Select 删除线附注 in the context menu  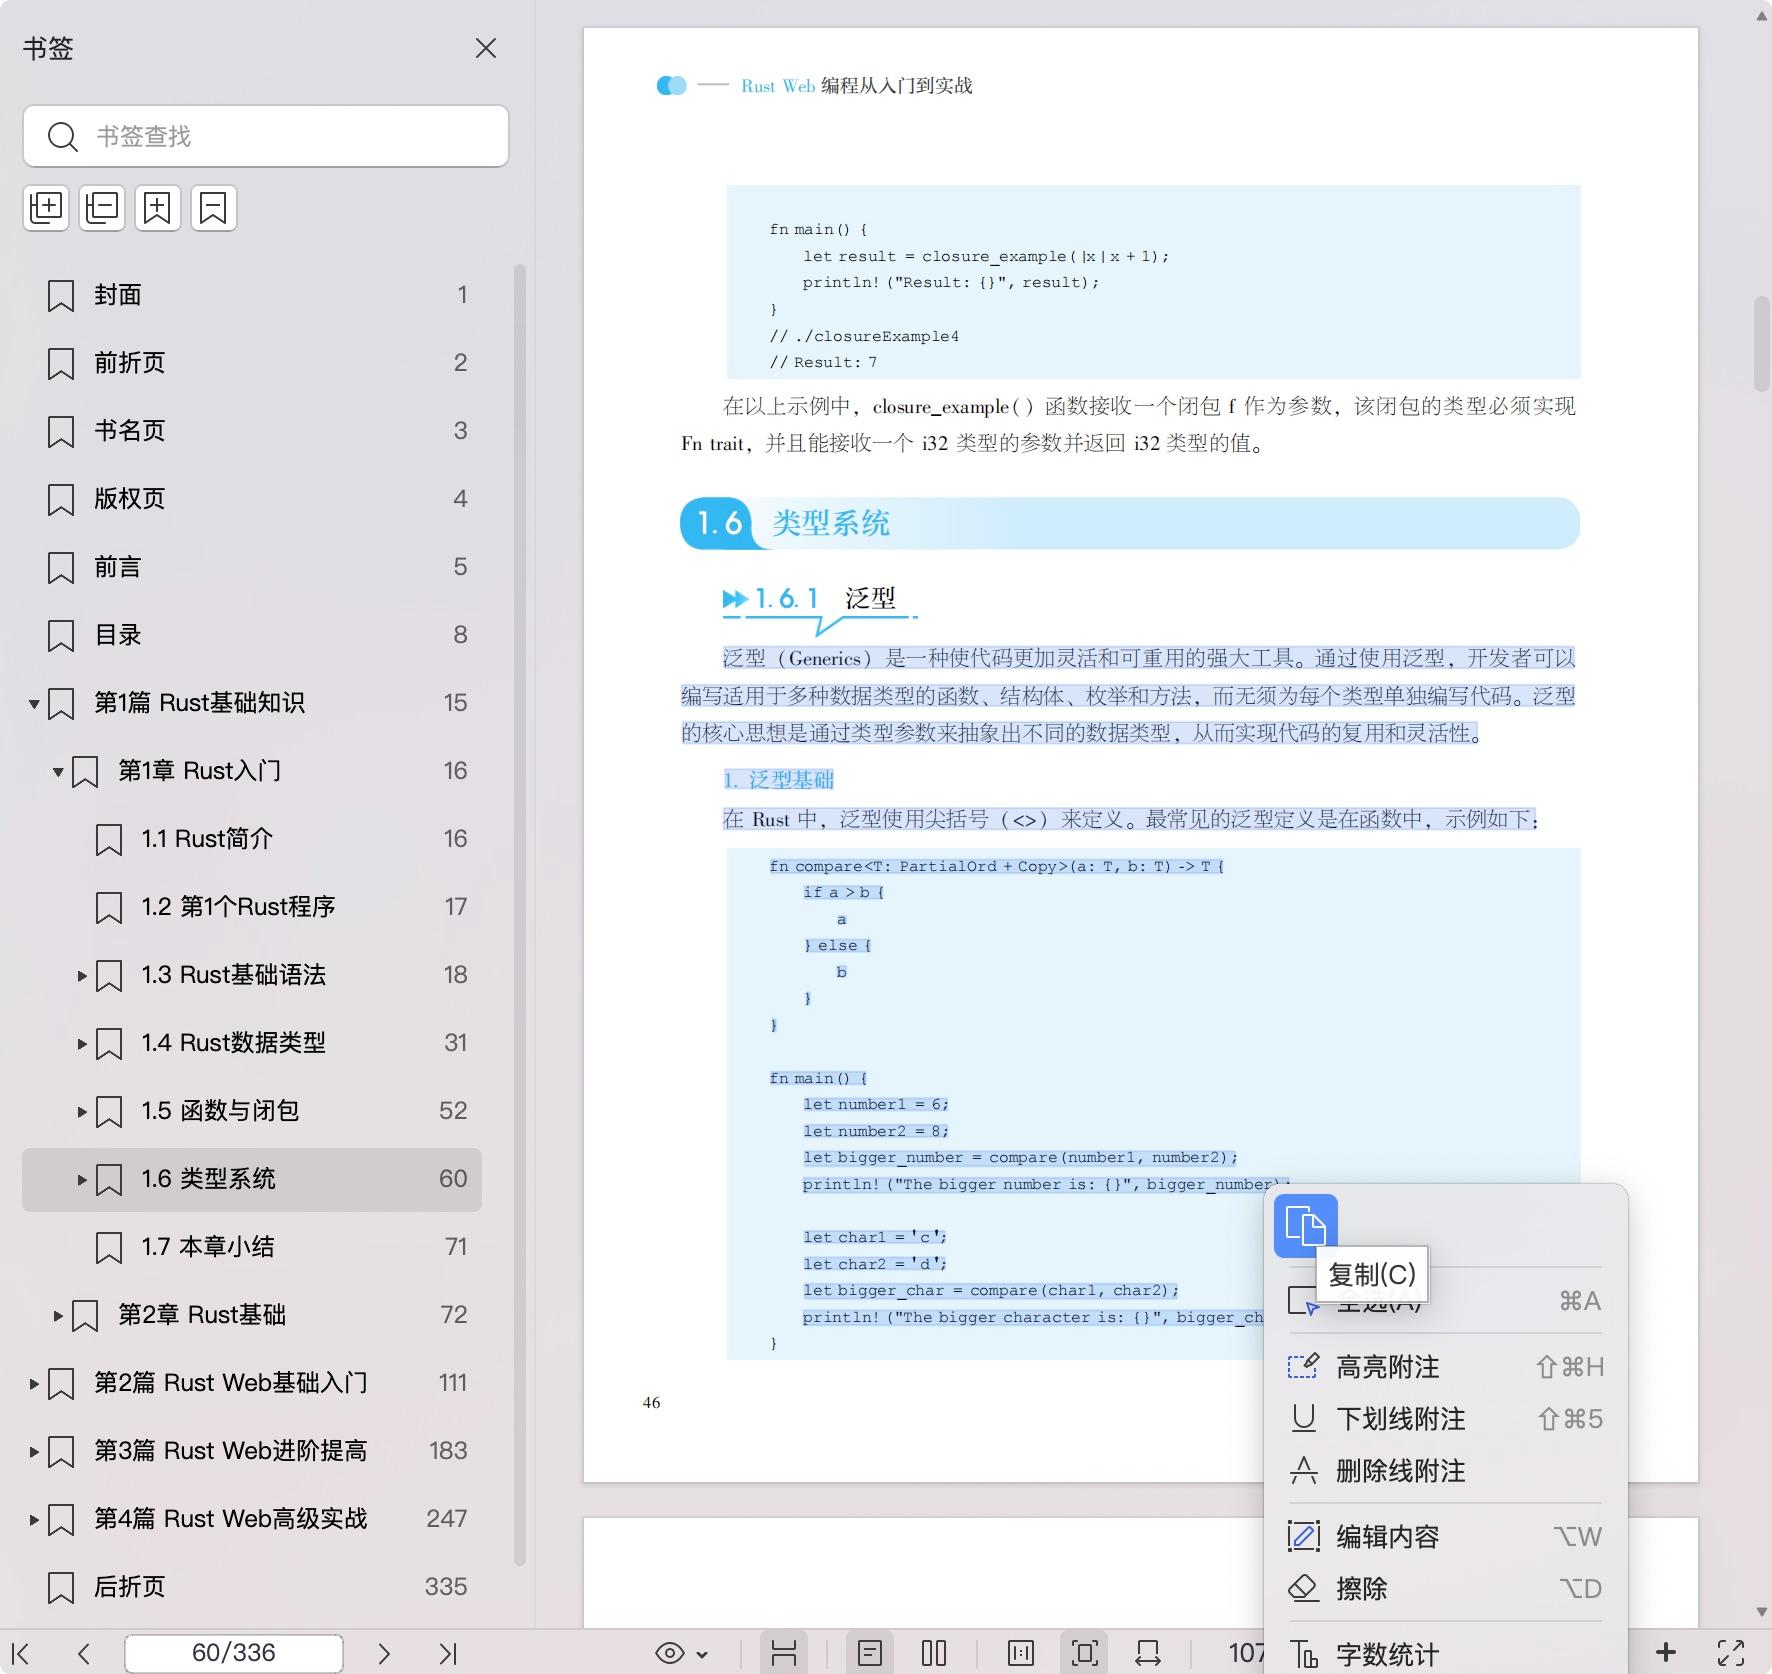(1400, 1471)
